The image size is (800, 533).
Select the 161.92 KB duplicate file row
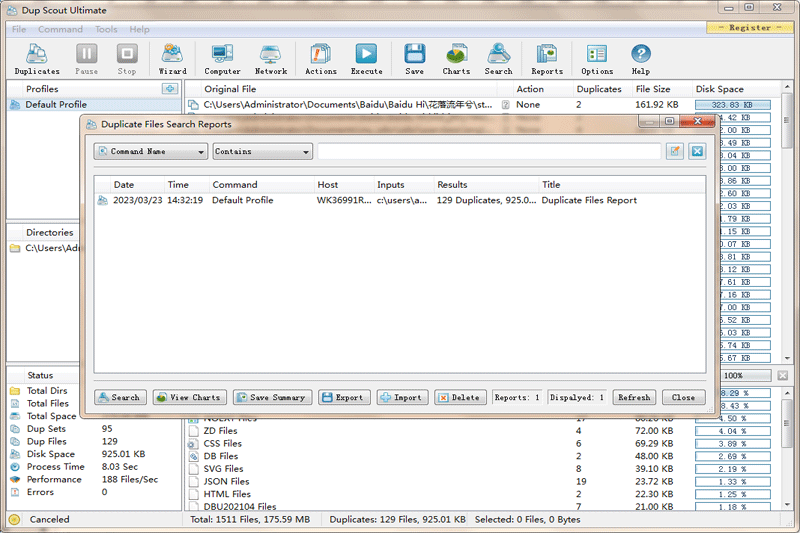coord(482,105)
